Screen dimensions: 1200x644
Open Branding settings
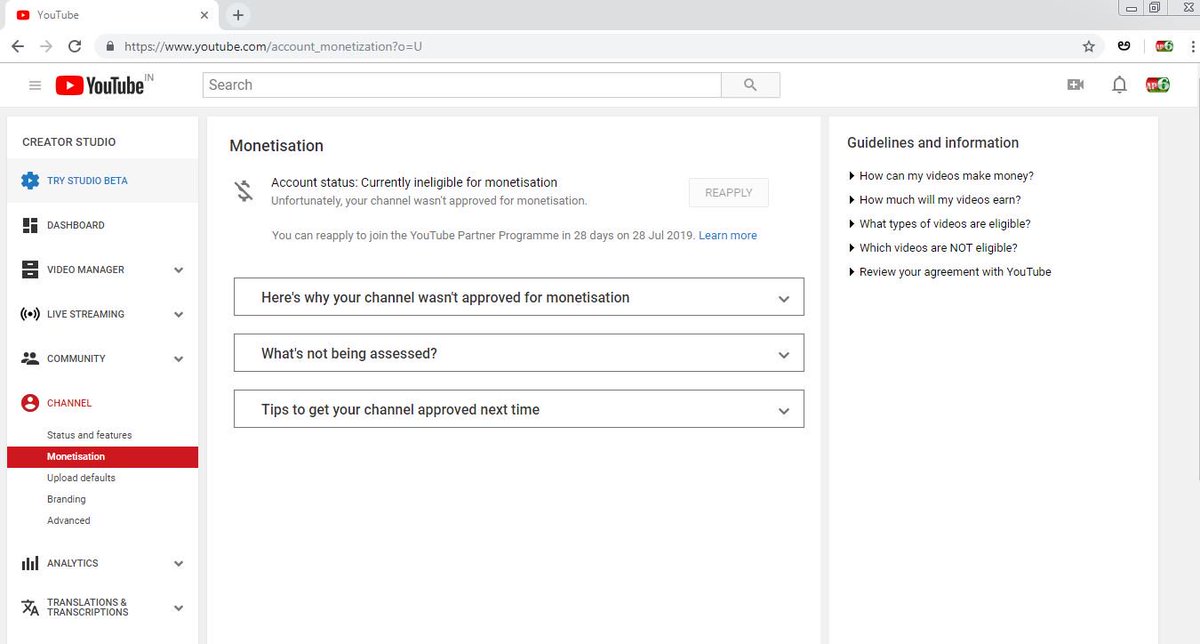tap(66, 499)
